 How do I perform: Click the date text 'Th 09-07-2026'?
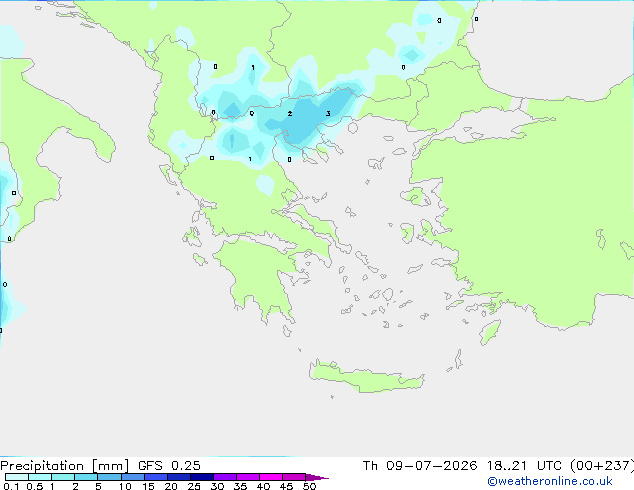[420, 466]
